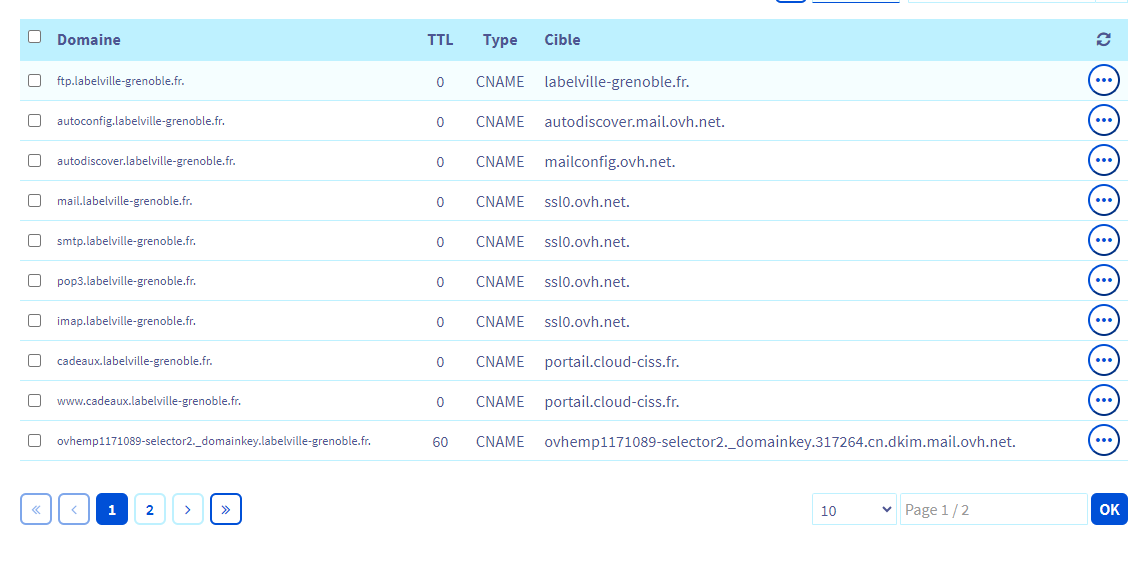The image size is (1141, 569).
Task: Click the refresh icon in table header
Action: pyautogui.click(x=1103, y=40)
